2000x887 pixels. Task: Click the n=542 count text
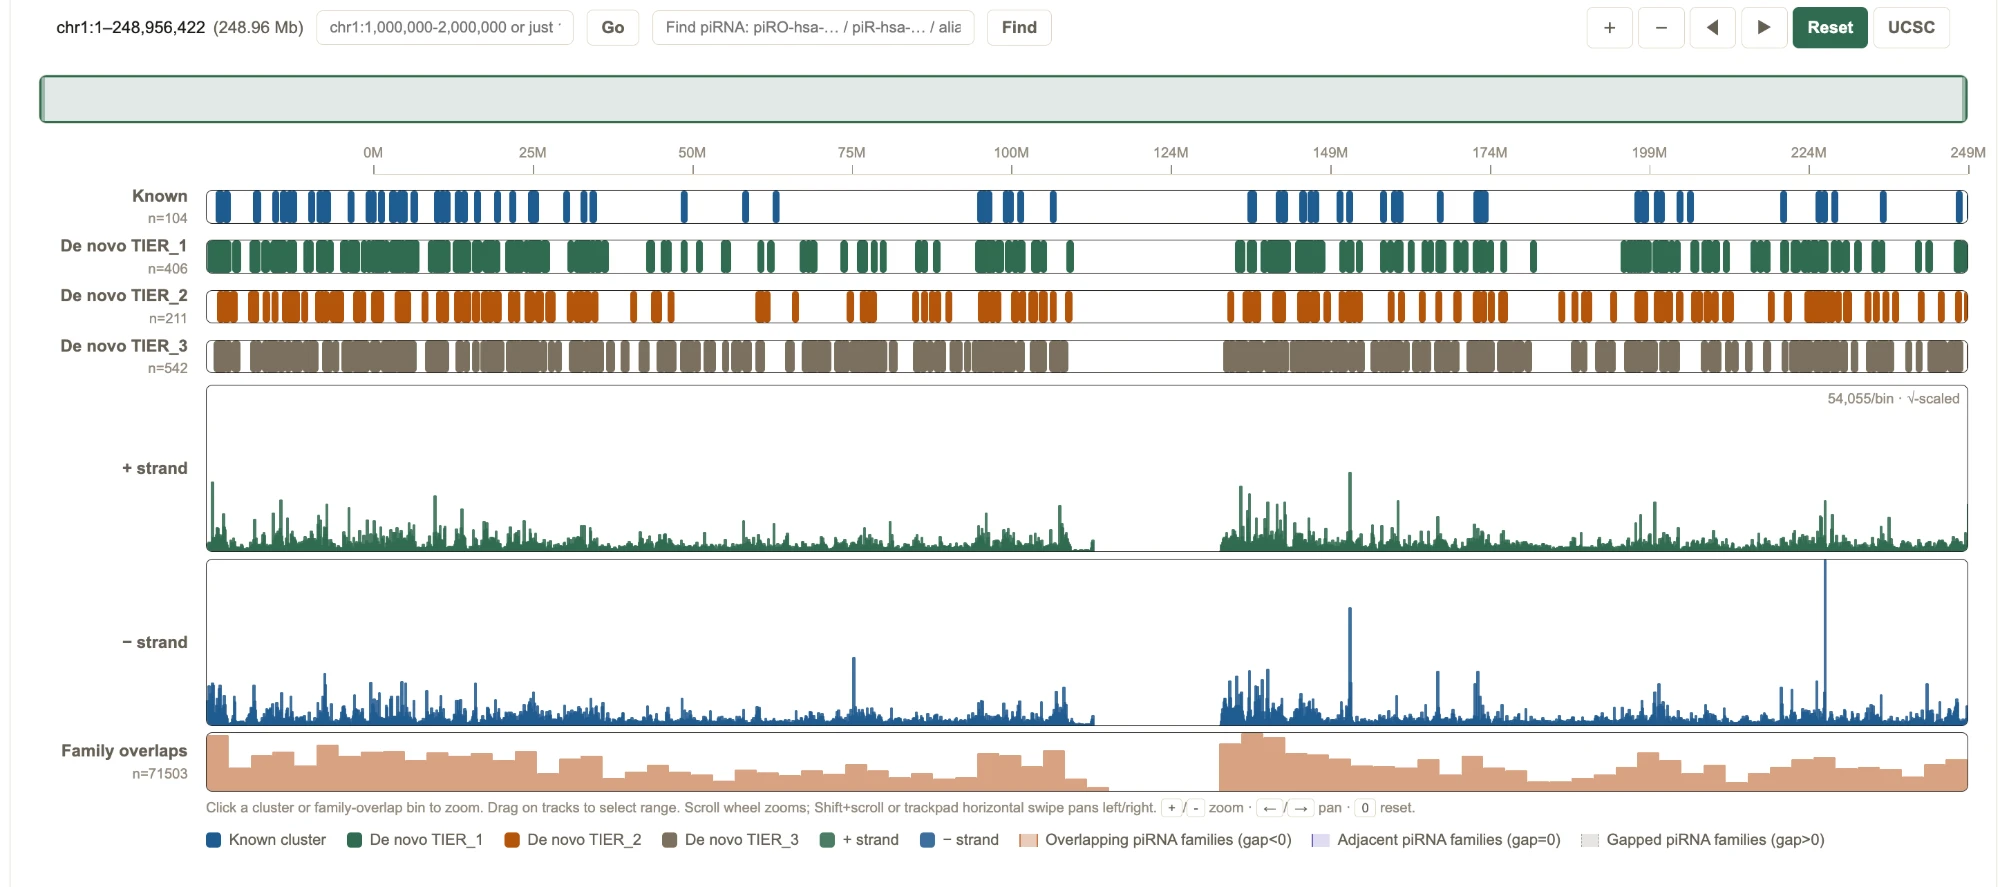click(x=168, y=368)
